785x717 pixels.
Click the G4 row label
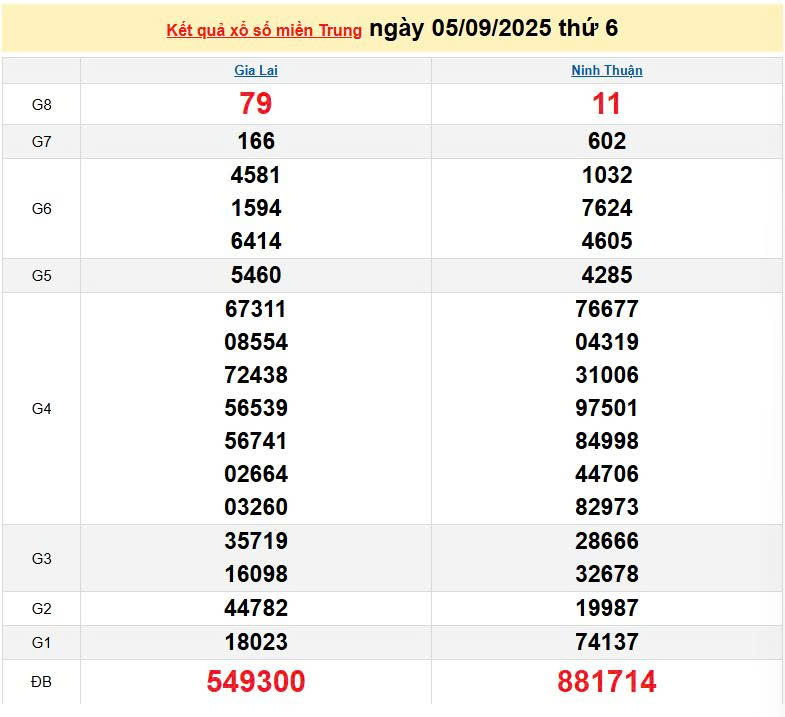pyautogui.click(x=42, y=409)
